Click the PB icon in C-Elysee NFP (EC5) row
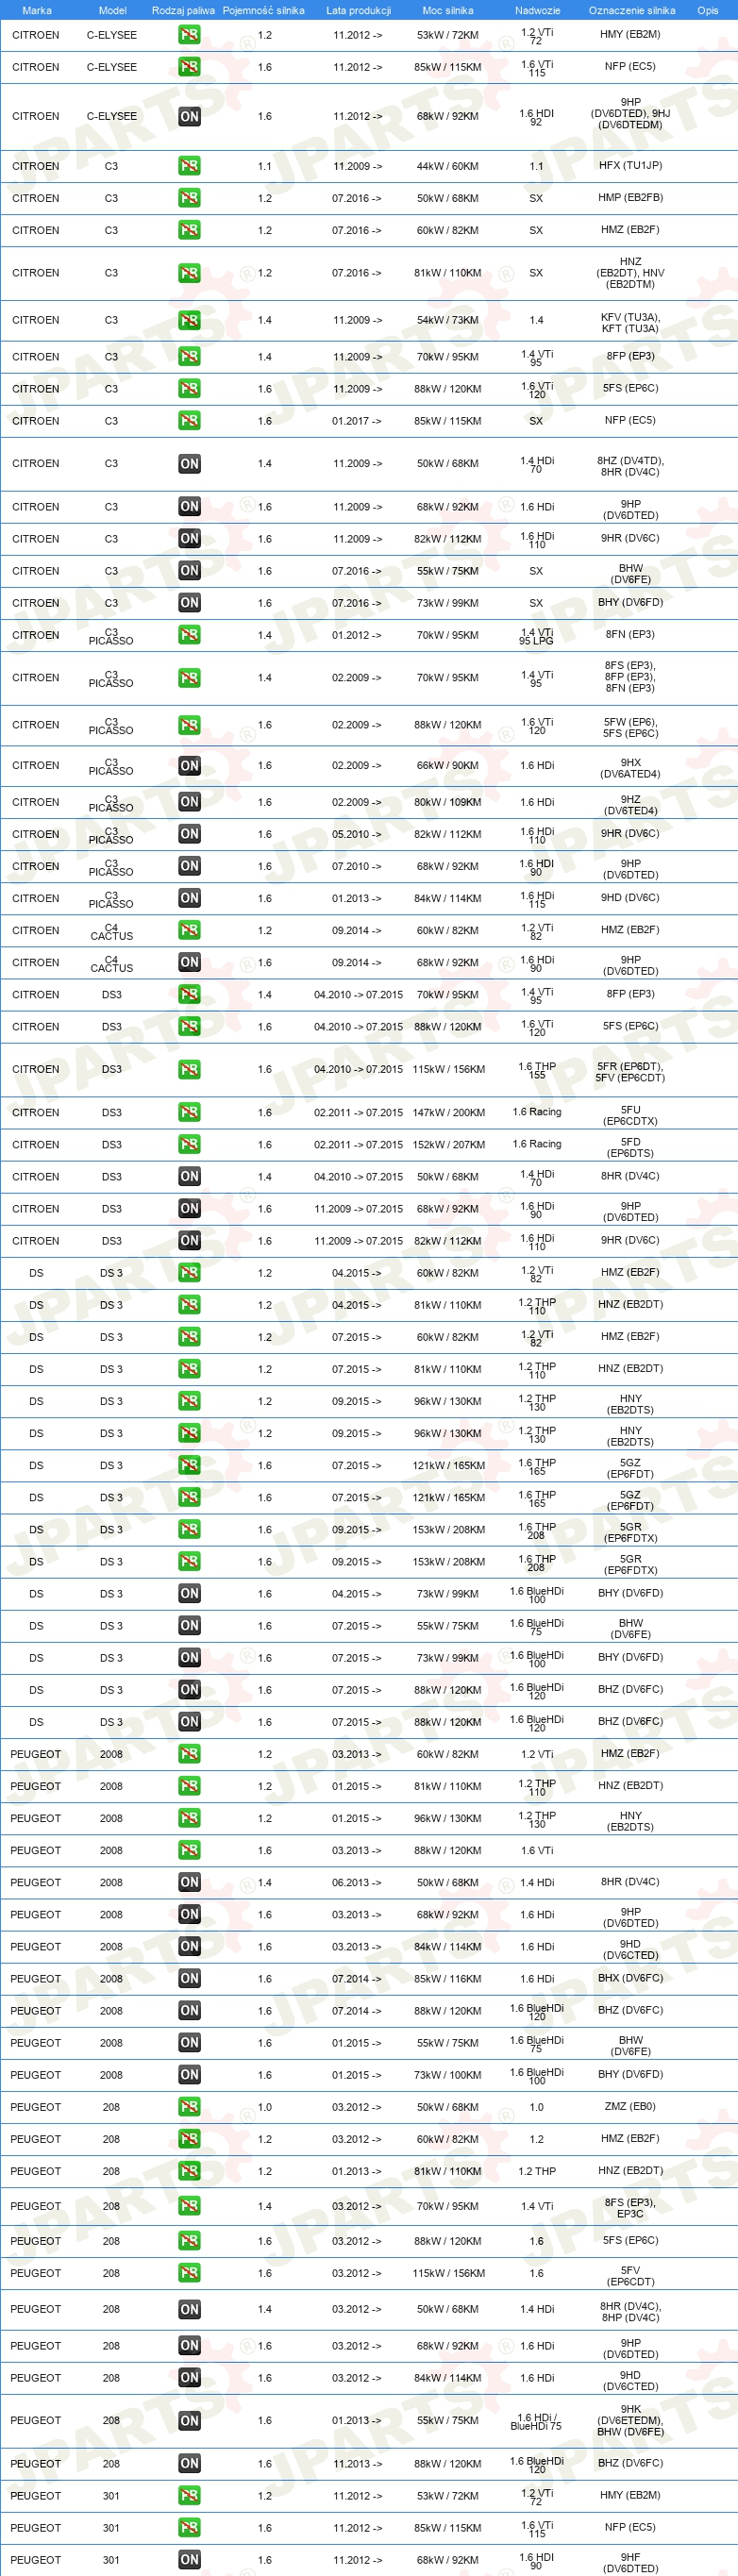 click(189, 67)
